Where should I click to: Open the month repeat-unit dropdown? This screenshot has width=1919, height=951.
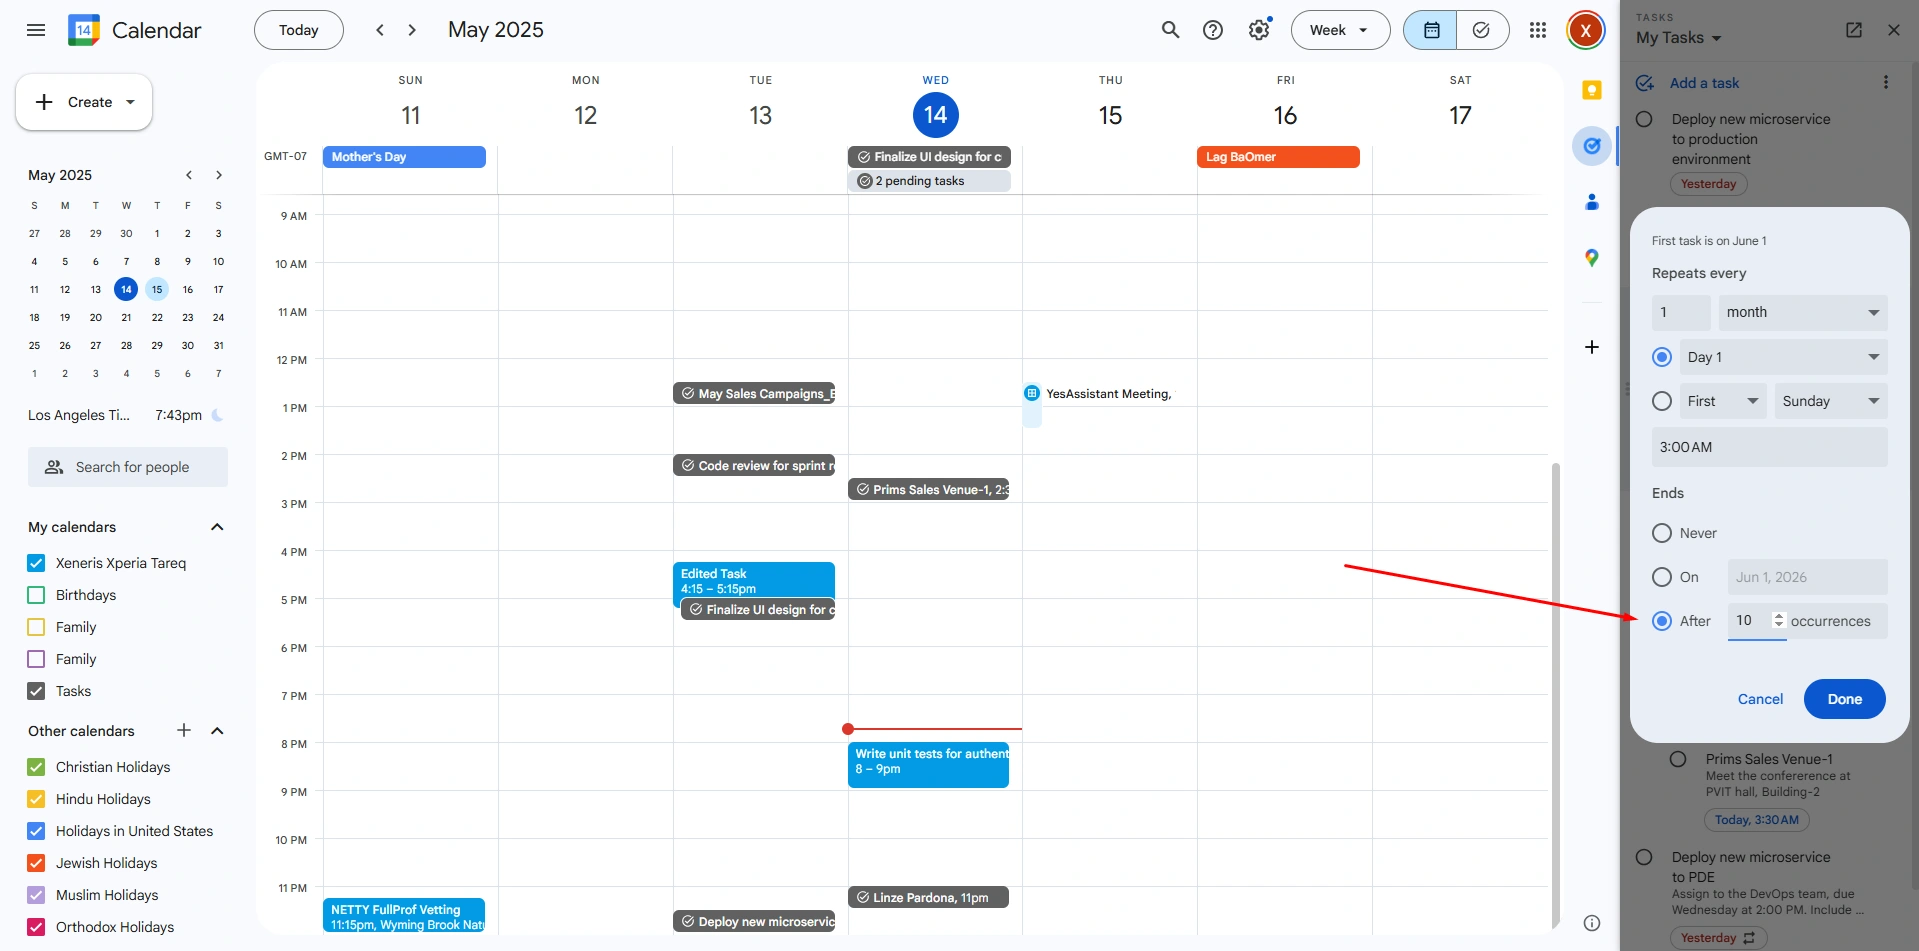1802,312
